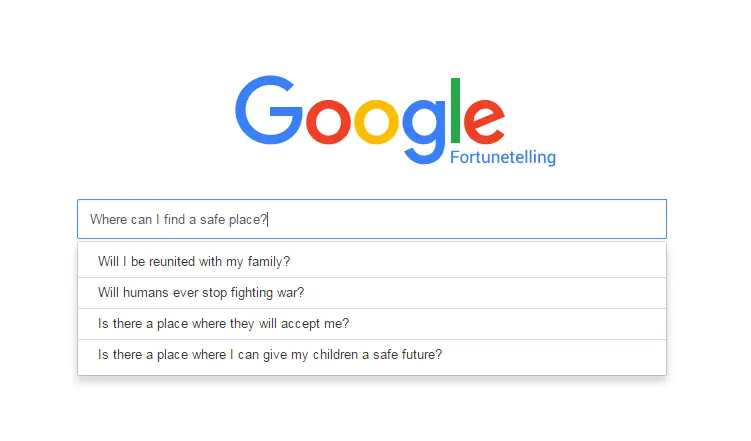Pick "Is there a place where they will accept me?"
This screenshot has width=751, height=441.
pos(372,324)
